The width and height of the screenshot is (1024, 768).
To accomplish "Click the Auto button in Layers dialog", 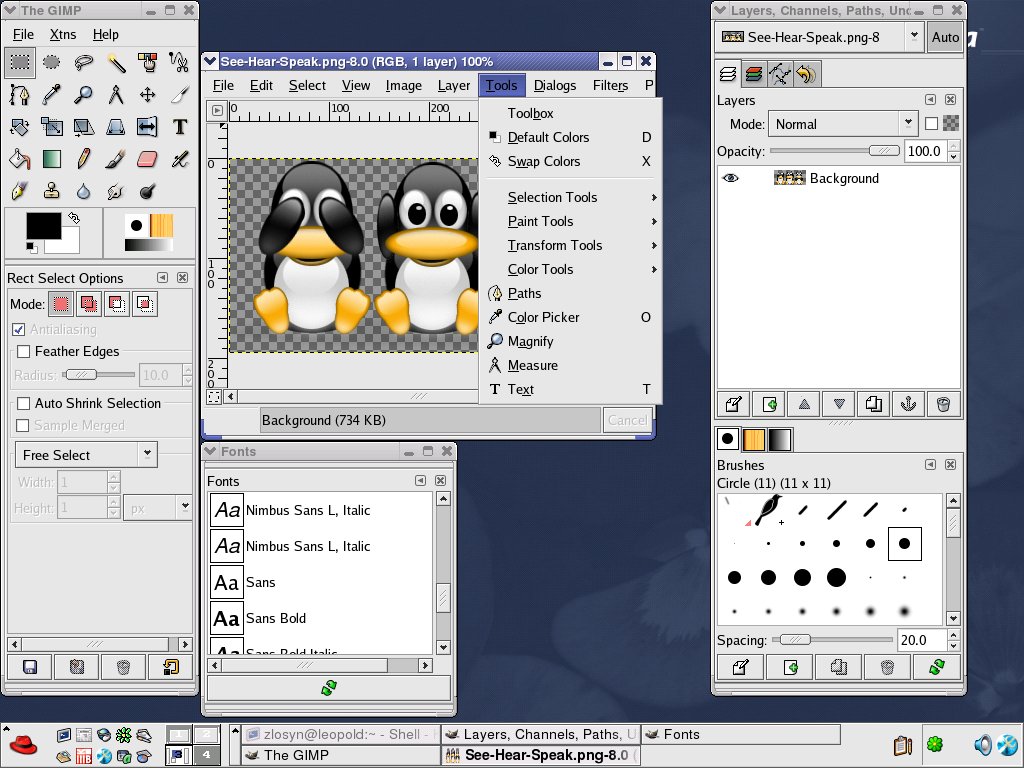I will (x=945, y=37).
